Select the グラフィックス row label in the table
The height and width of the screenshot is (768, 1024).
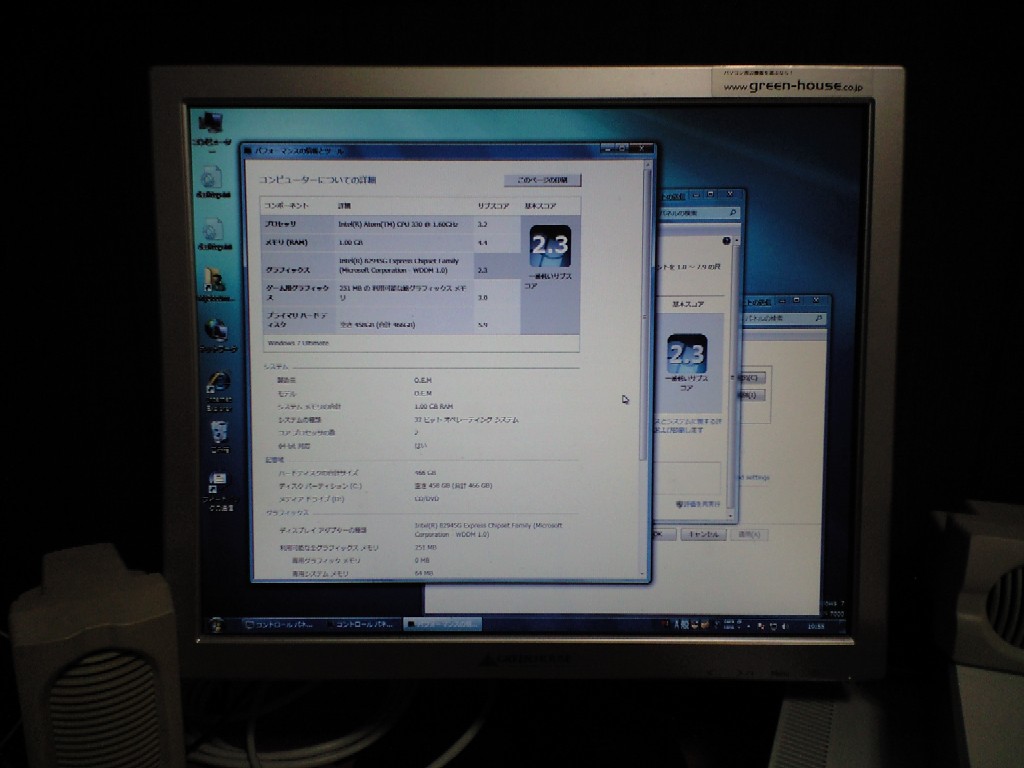tap(287, 270)
